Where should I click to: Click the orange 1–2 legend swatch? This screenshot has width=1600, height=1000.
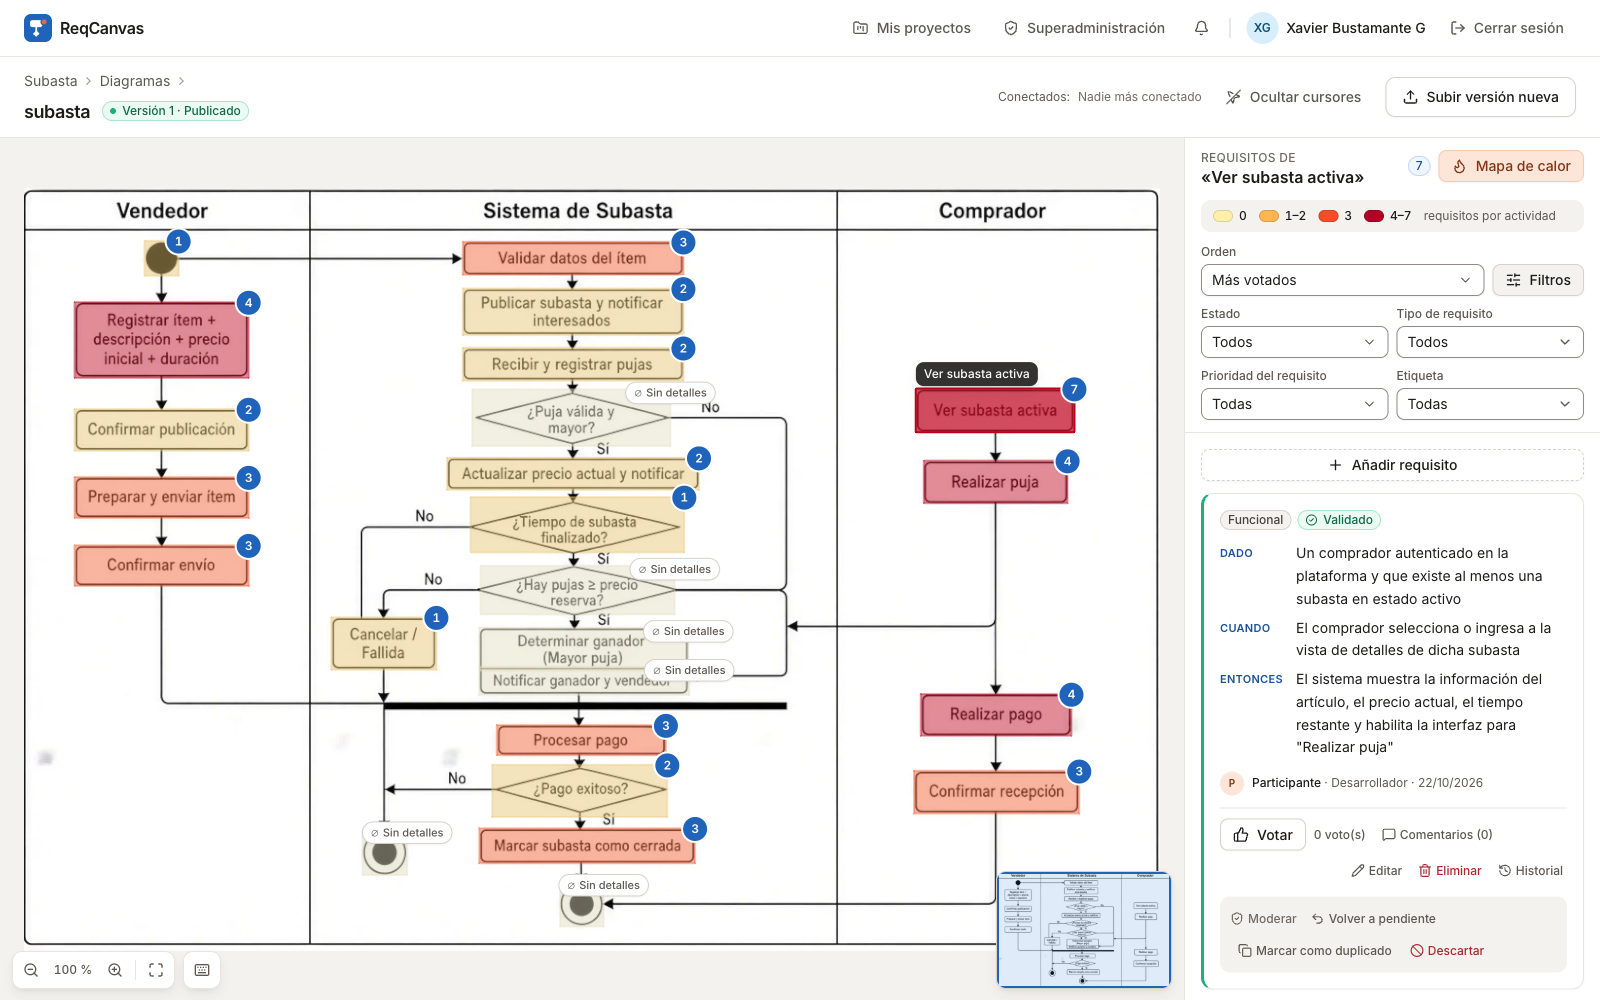coord(1269,216)
